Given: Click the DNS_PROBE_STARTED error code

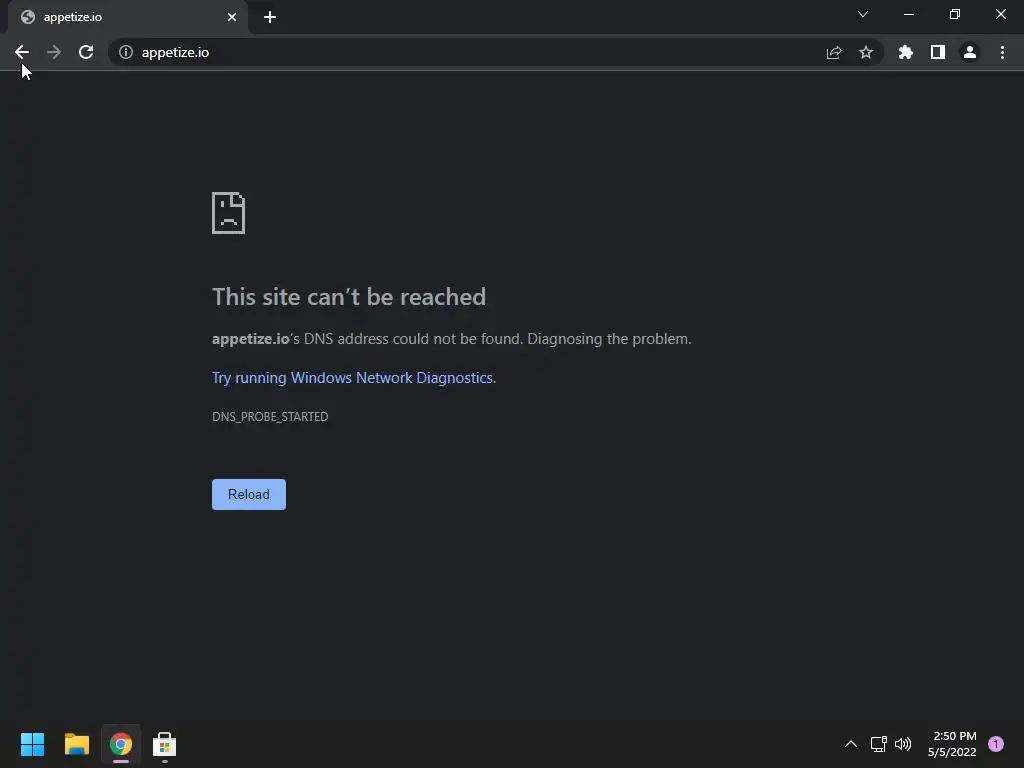Looking at the screenshot, I should [270, 417].
